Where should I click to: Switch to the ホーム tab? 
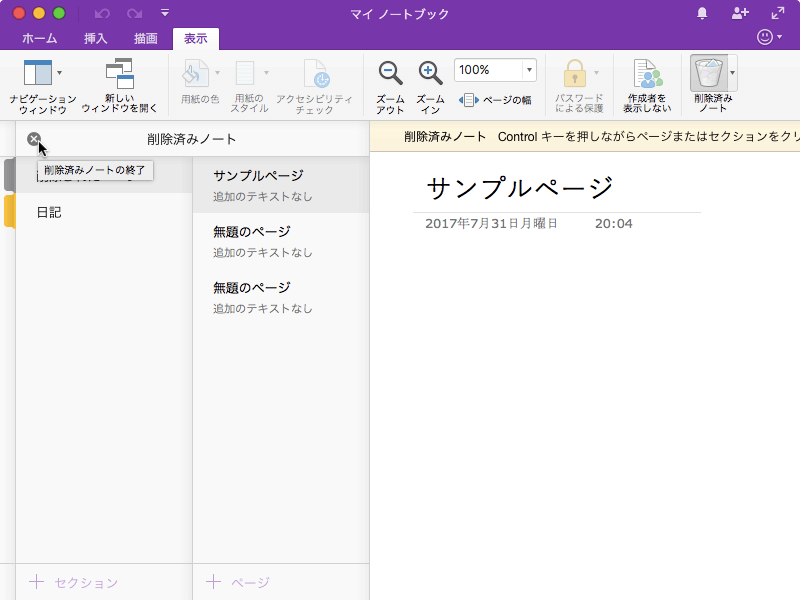pyautogui.click(x=39, y=39)
